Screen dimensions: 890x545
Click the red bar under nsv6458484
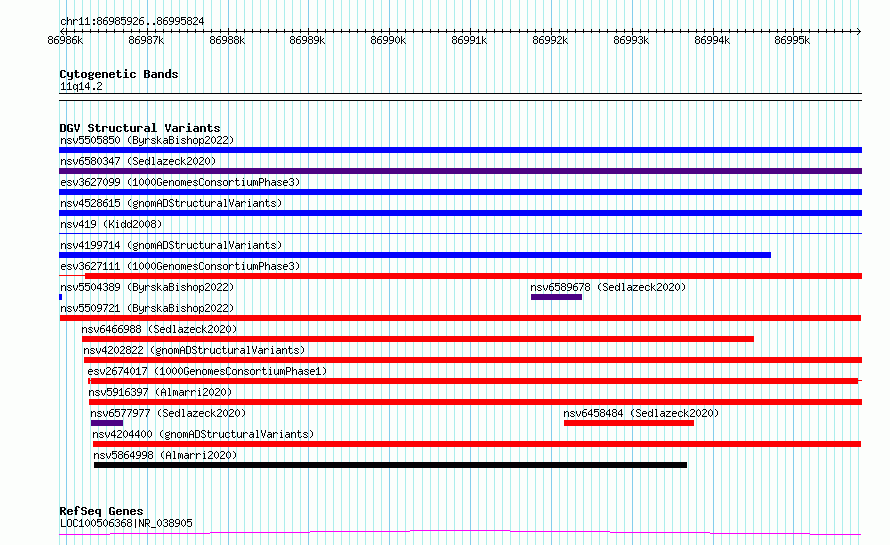coord(629,423)
